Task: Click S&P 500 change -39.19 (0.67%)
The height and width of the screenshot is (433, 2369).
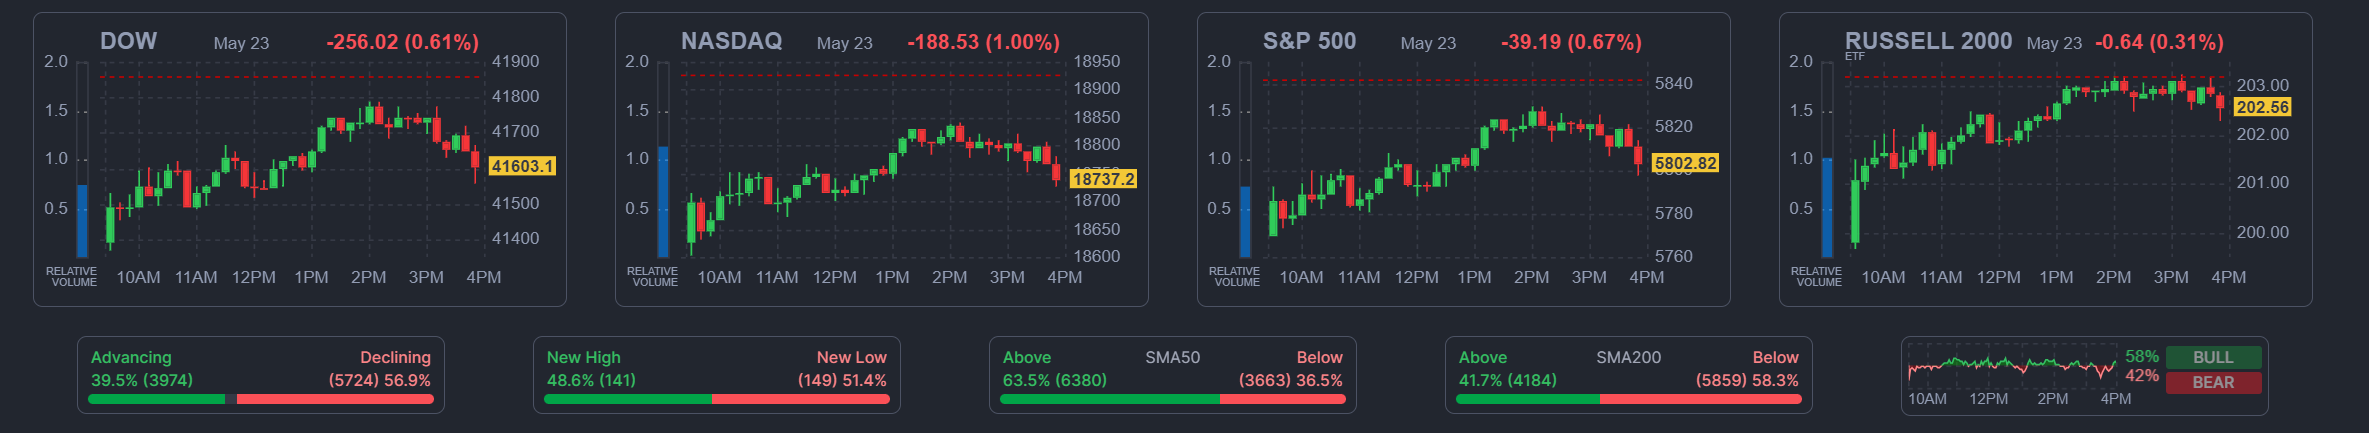Action: click(x=1571, y=42)
